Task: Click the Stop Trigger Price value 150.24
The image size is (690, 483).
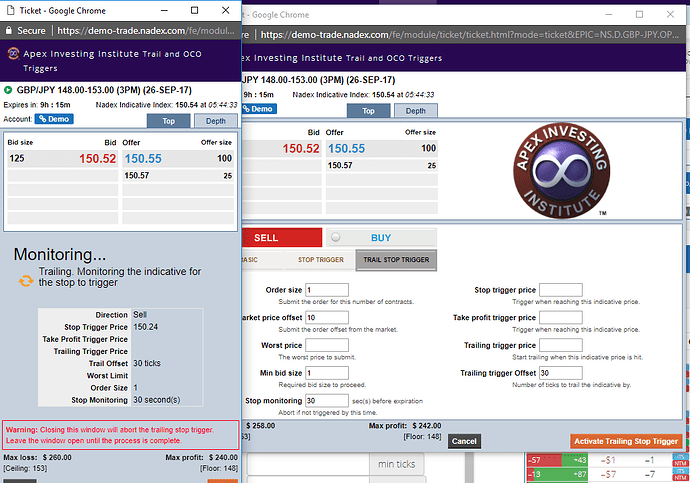Action: [x=146, y=327]
